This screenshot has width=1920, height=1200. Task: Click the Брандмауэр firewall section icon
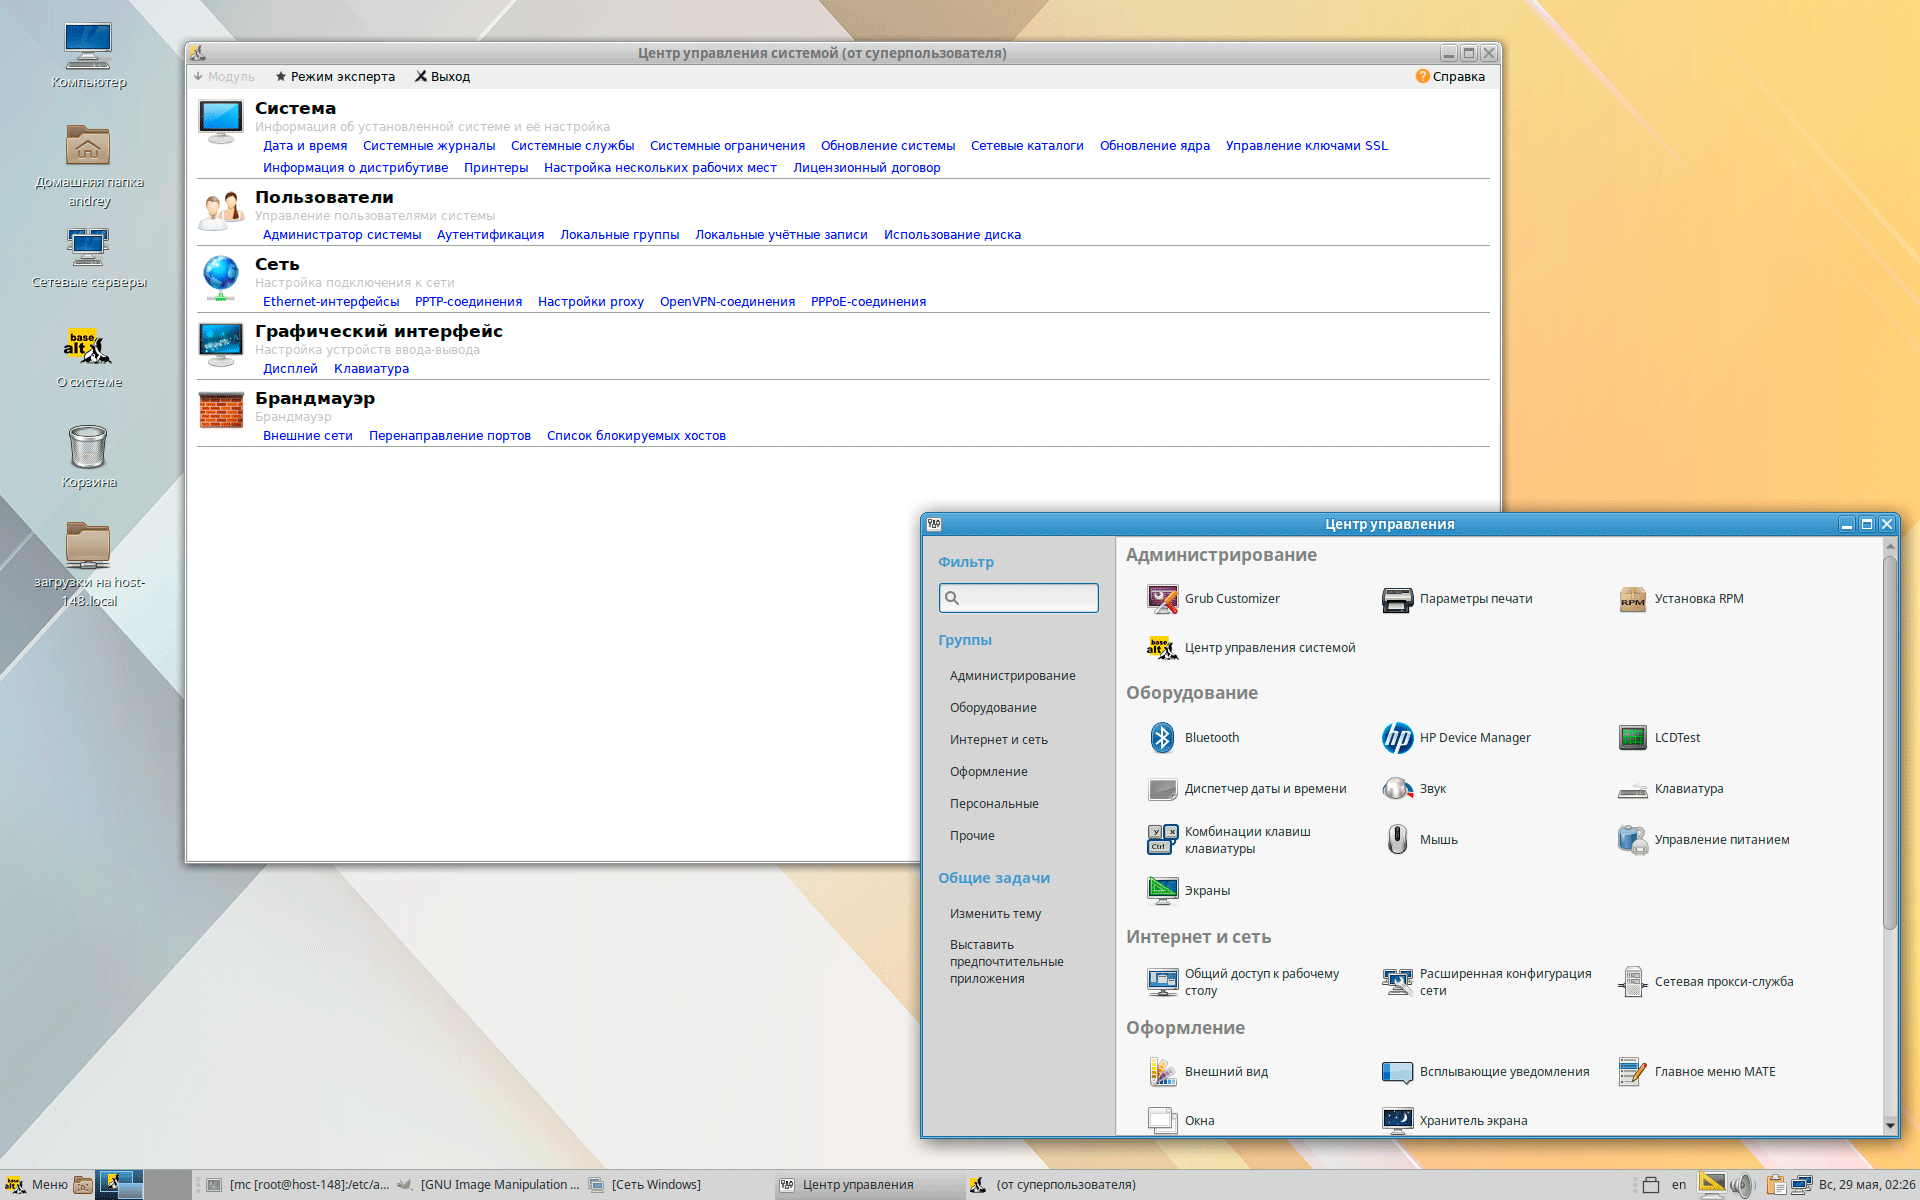[221, 410]
